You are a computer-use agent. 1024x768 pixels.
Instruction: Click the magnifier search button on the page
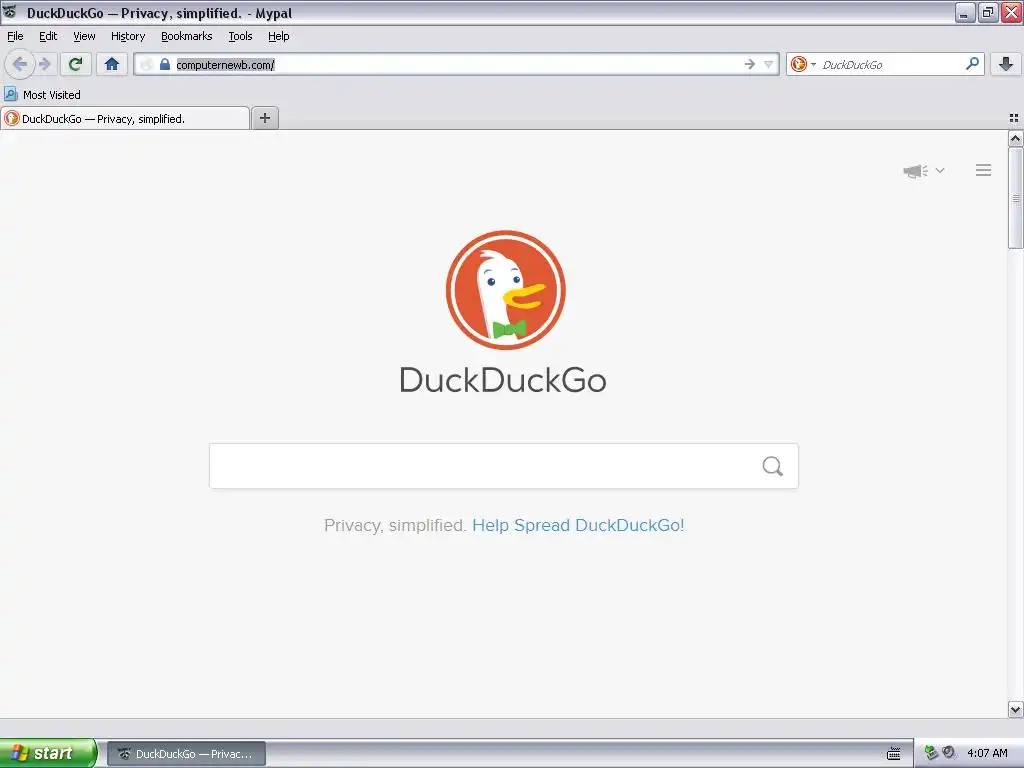tap(773, 466)
